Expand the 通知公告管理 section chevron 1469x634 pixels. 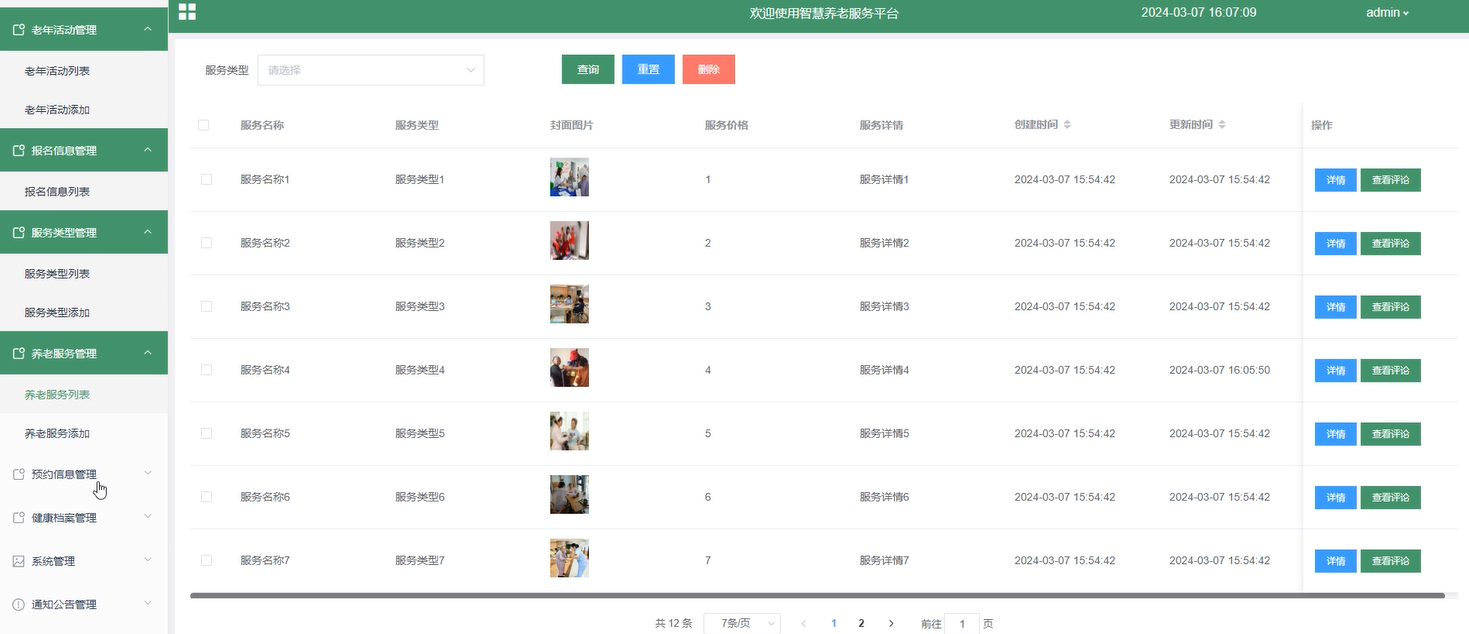pyautogui.click(x=148, y=604)
